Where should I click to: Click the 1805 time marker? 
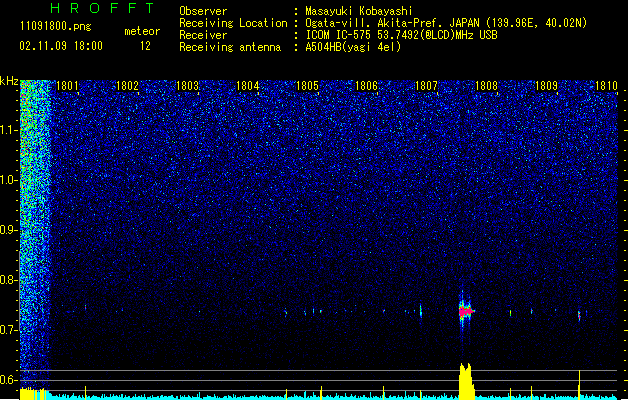pyautogui.click(x=307, y=86)
